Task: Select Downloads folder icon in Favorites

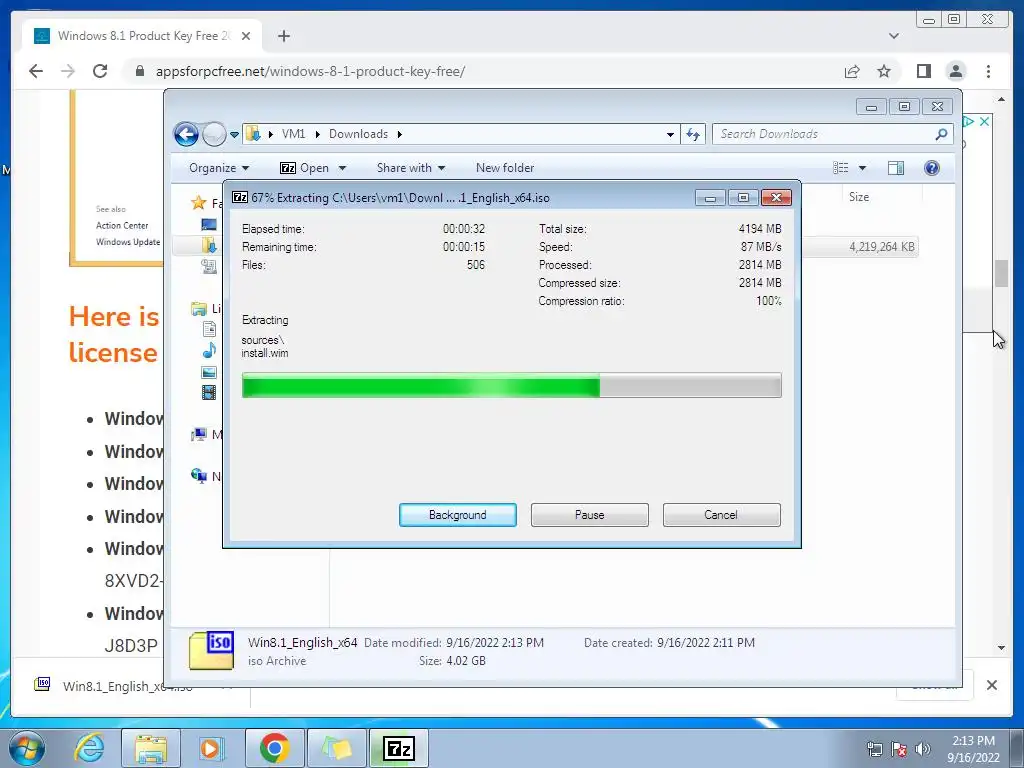Action: (x=209, y=246)
